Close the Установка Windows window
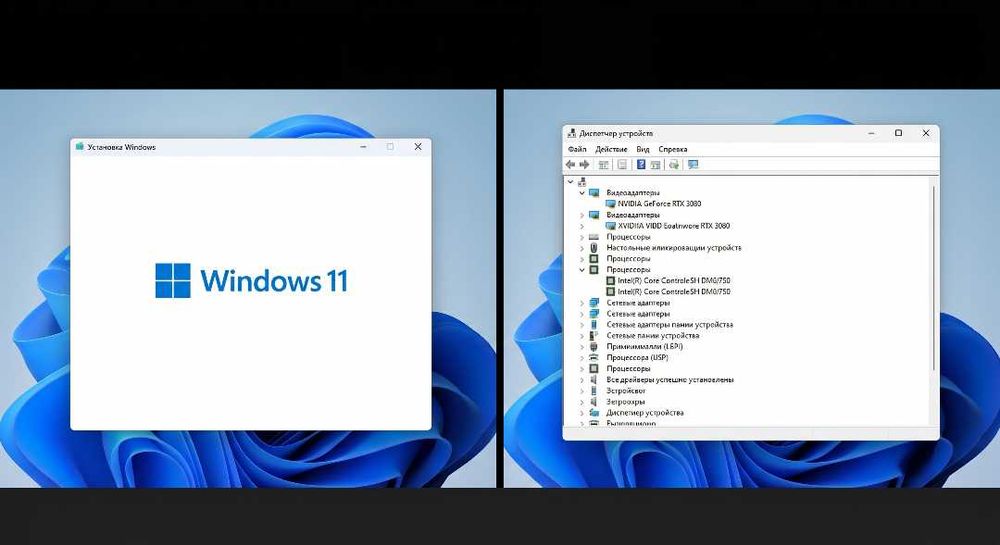Image resolution: width=1000 pixels, height=545 pixels. [418, 147]
